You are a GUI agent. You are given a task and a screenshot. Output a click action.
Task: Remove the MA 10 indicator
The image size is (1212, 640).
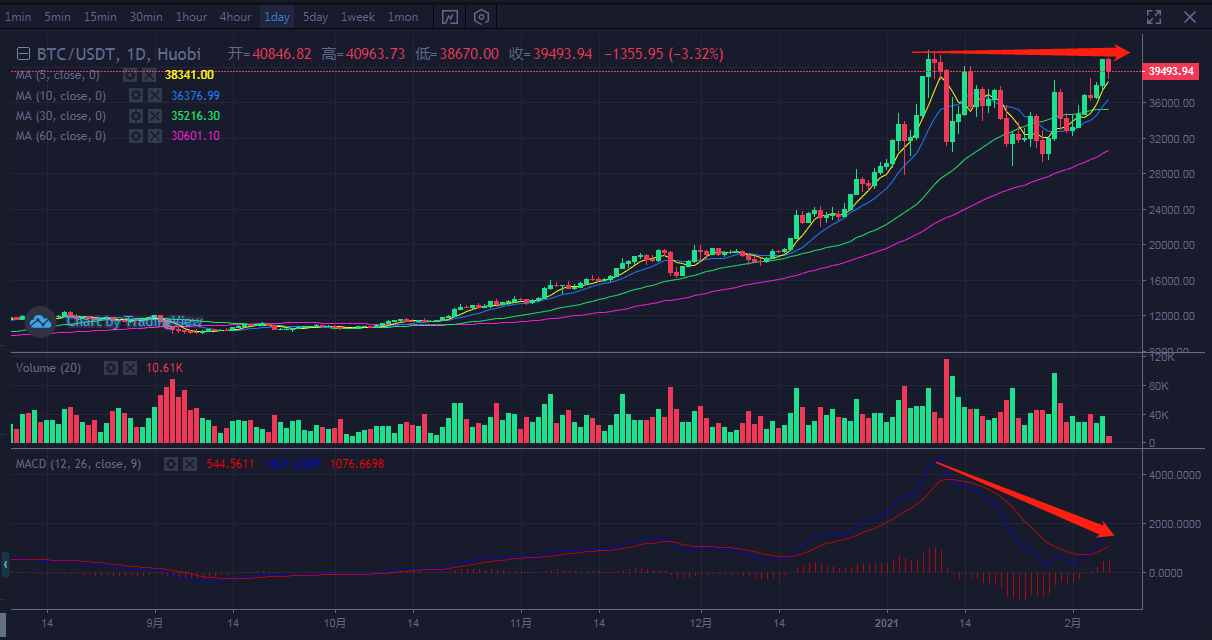[x=155, y=96]
